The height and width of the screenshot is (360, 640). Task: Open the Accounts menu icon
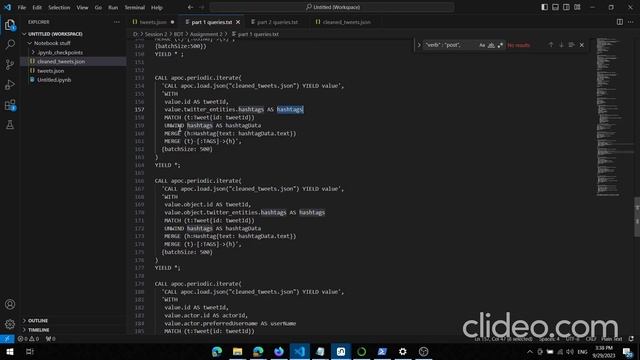click(10, 304)
